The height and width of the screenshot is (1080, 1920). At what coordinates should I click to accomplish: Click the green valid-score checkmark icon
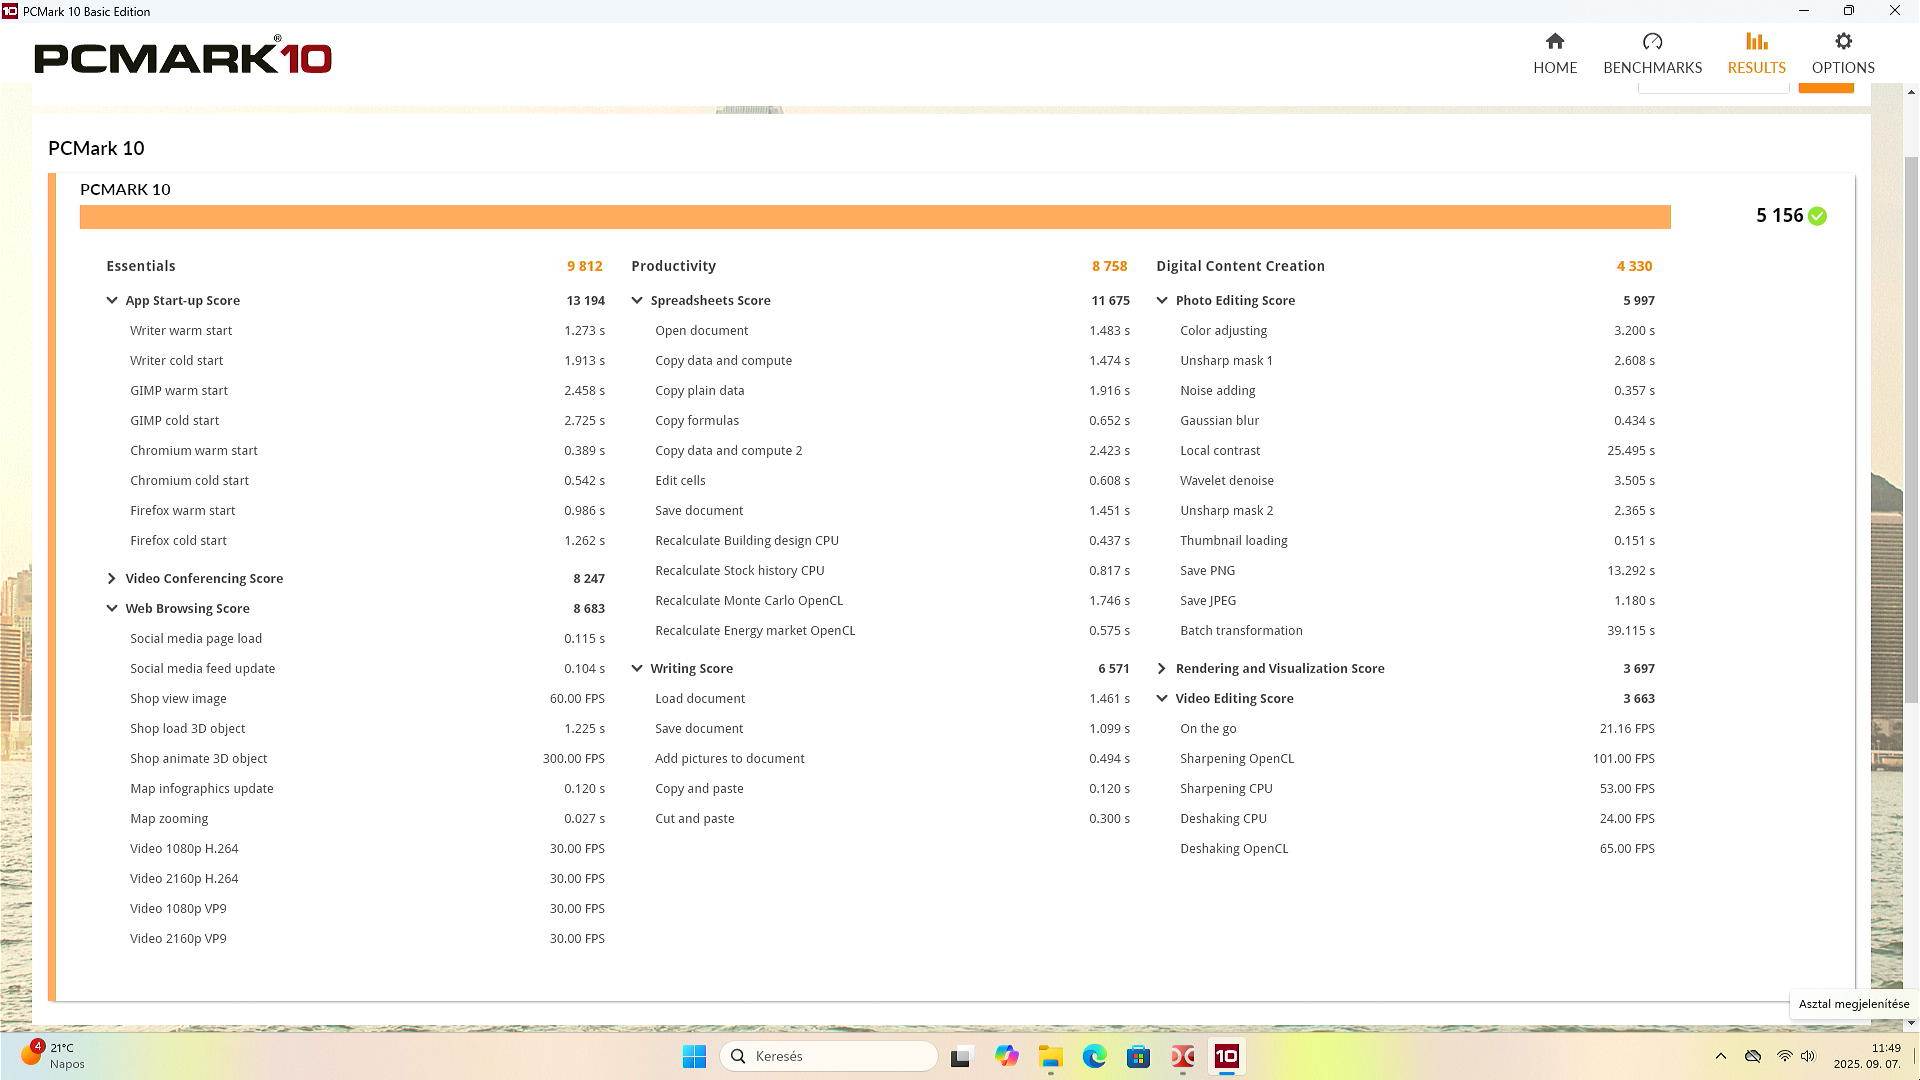(1817, 216)
